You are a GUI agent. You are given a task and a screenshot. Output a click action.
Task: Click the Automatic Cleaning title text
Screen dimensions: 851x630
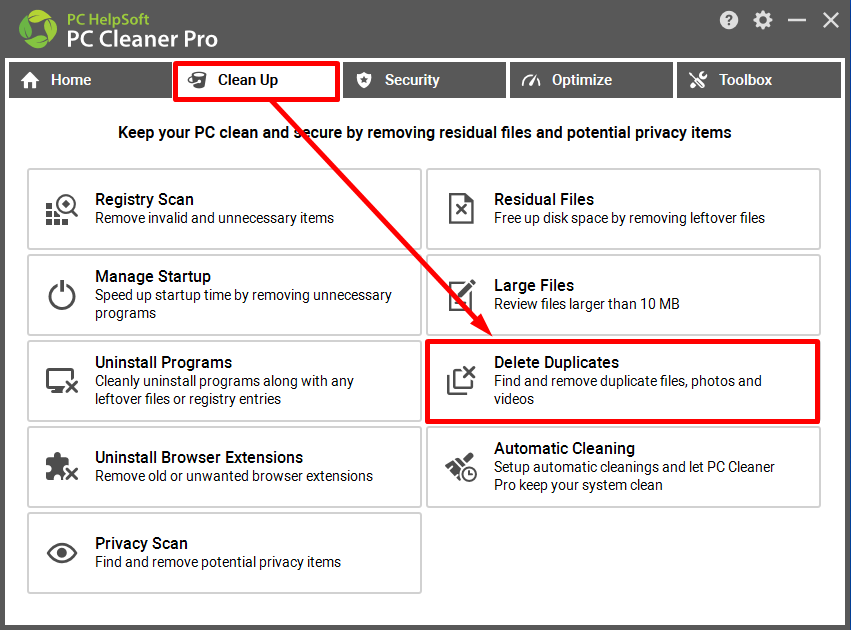(564, 448)
